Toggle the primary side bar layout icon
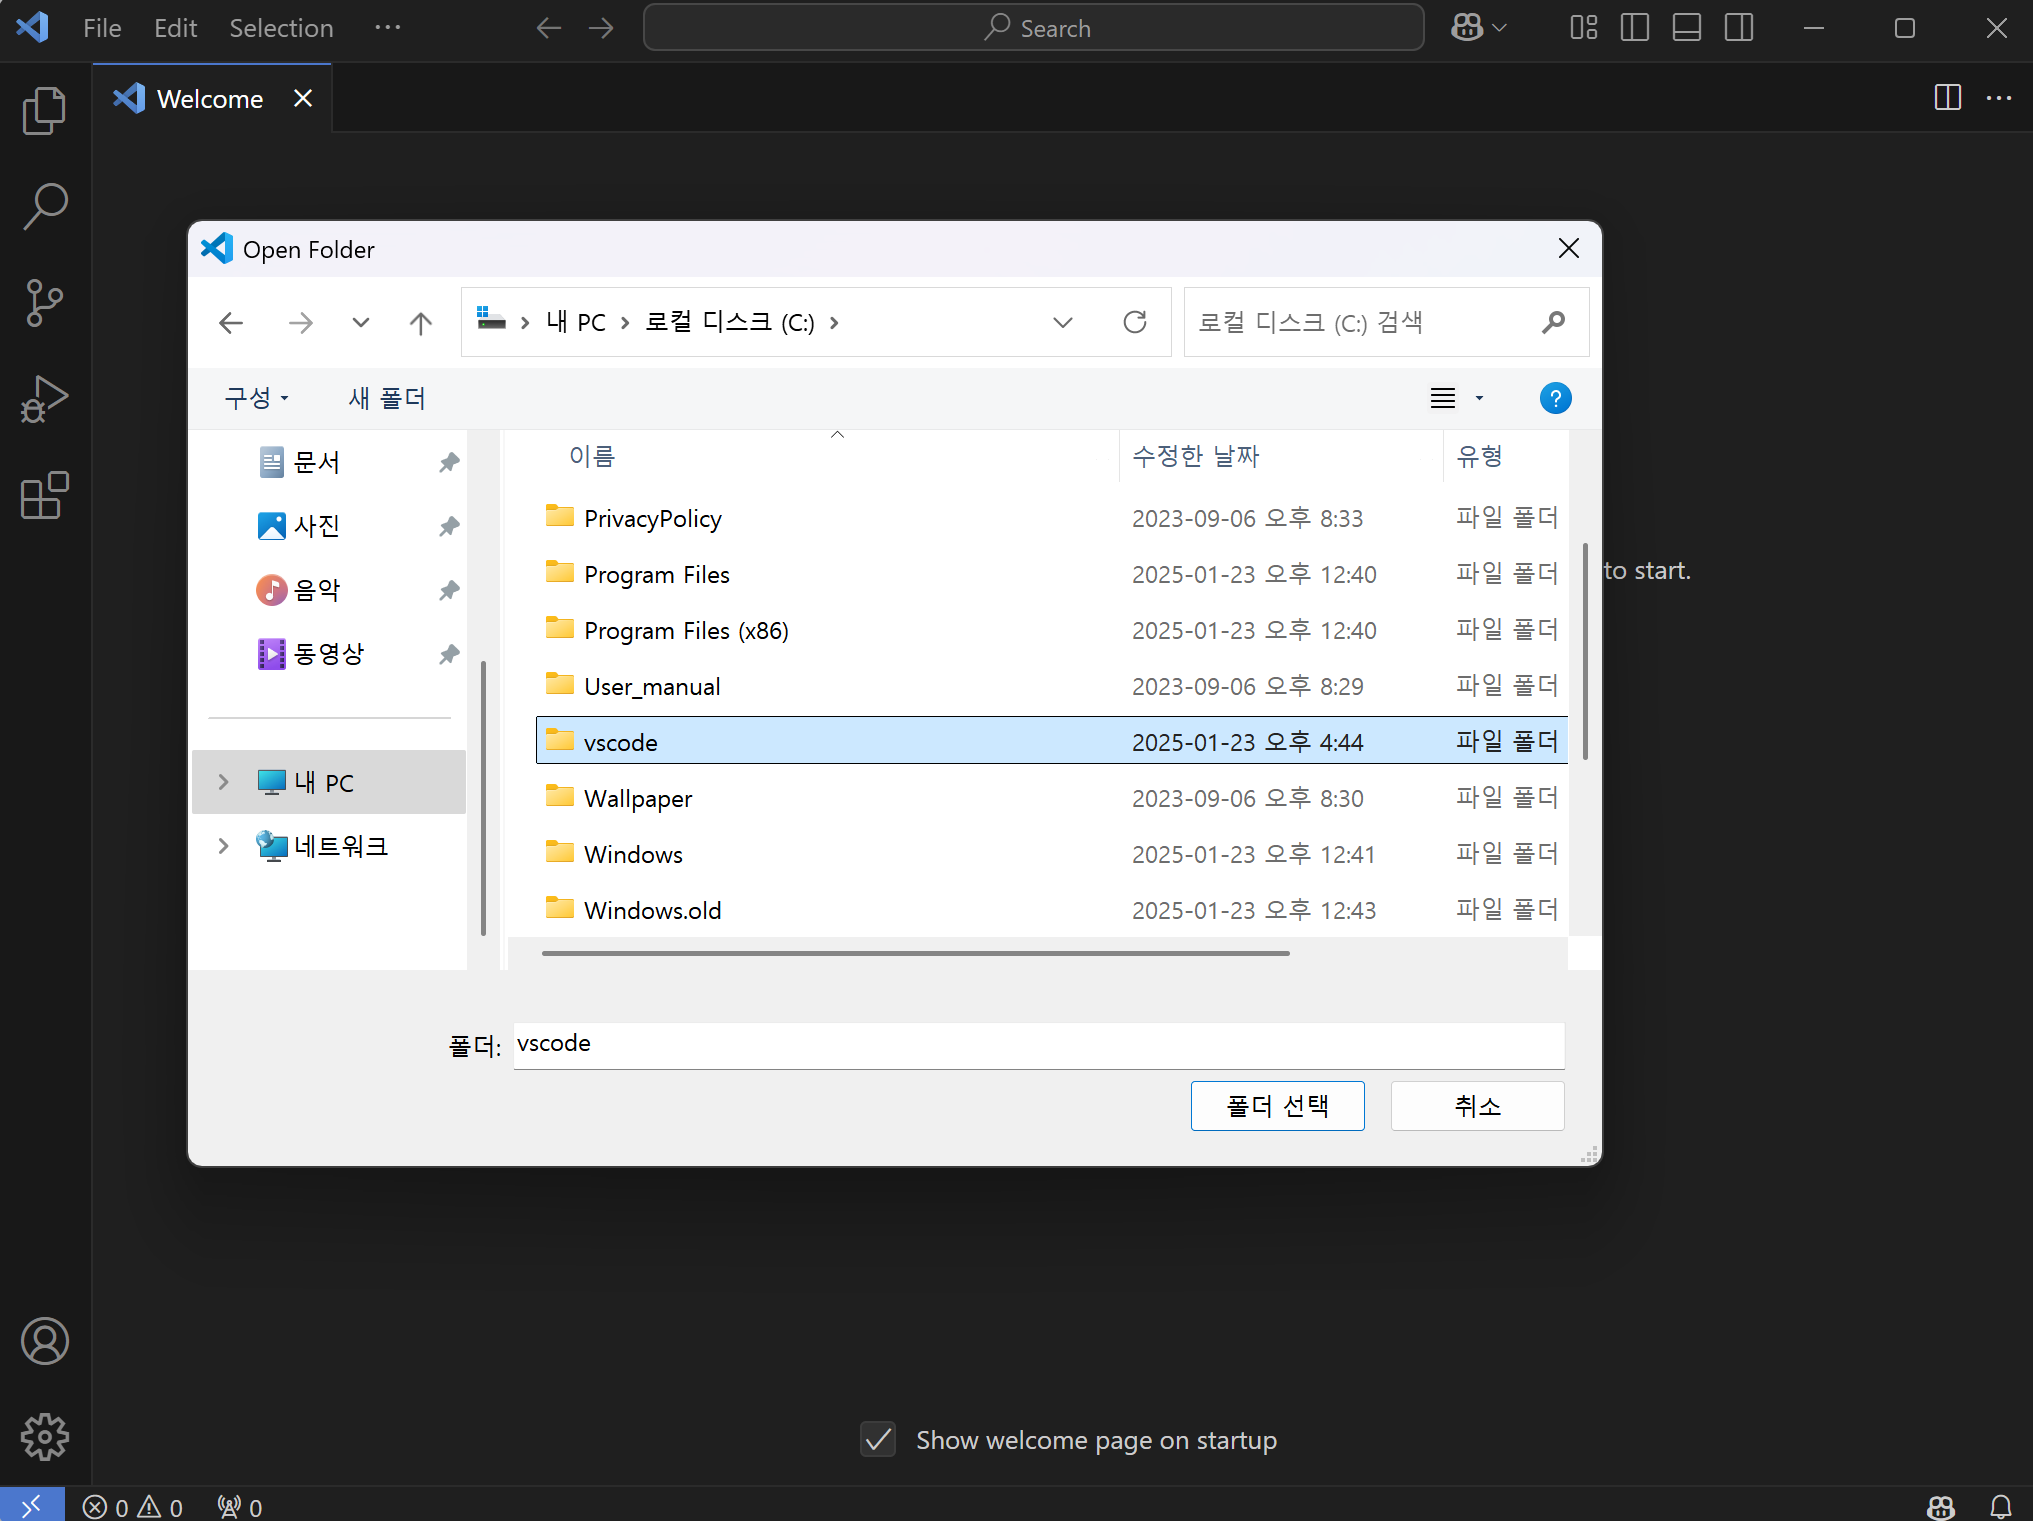 [x=1634, y=28]
